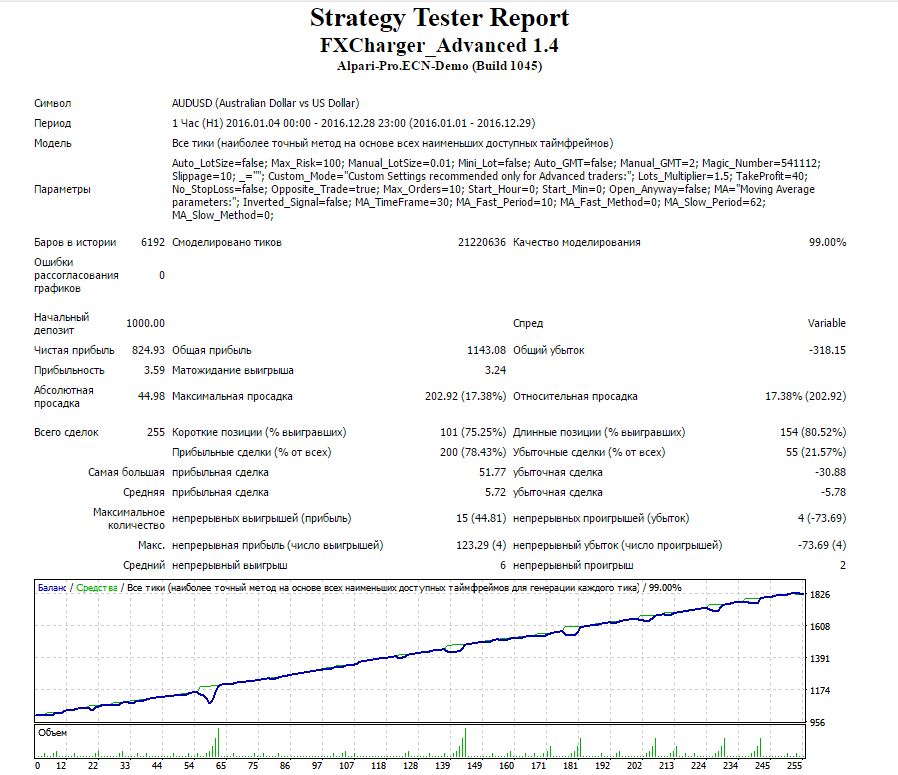Click the Баланс legend label on chart
898x775 pixels.
[x=52, y=588]
